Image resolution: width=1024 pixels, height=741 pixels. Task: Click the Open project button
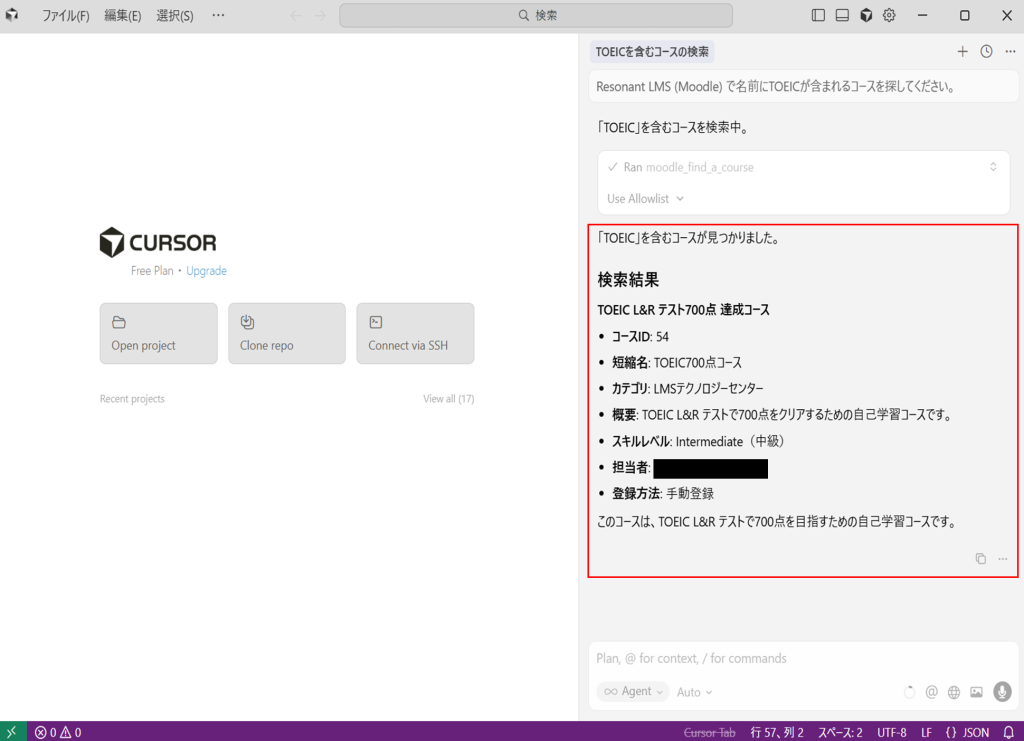point(158,334)
